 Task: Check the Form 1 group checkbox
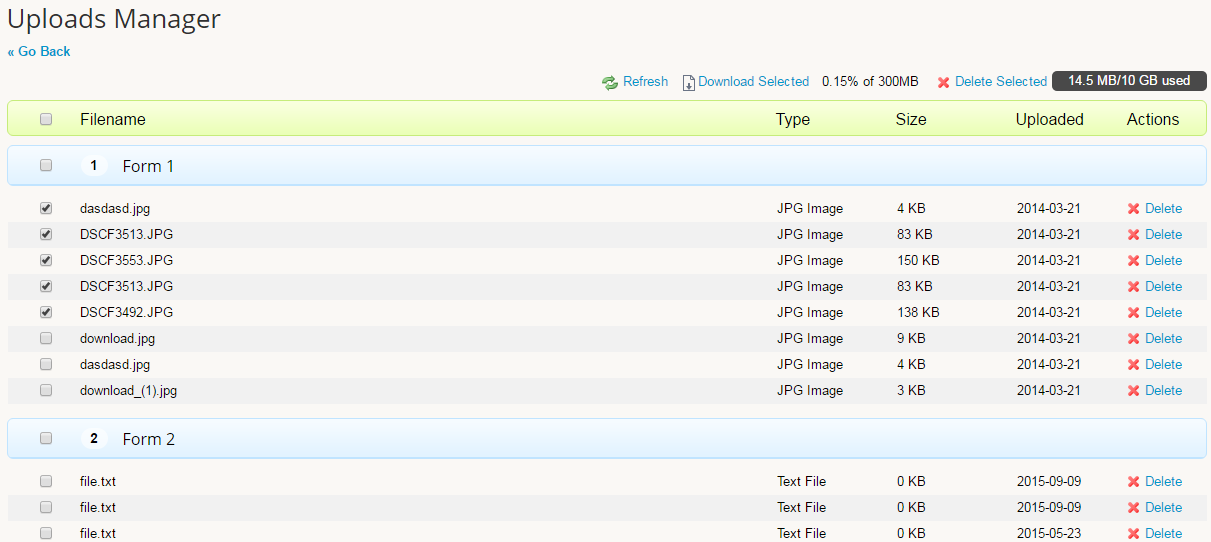46,165
